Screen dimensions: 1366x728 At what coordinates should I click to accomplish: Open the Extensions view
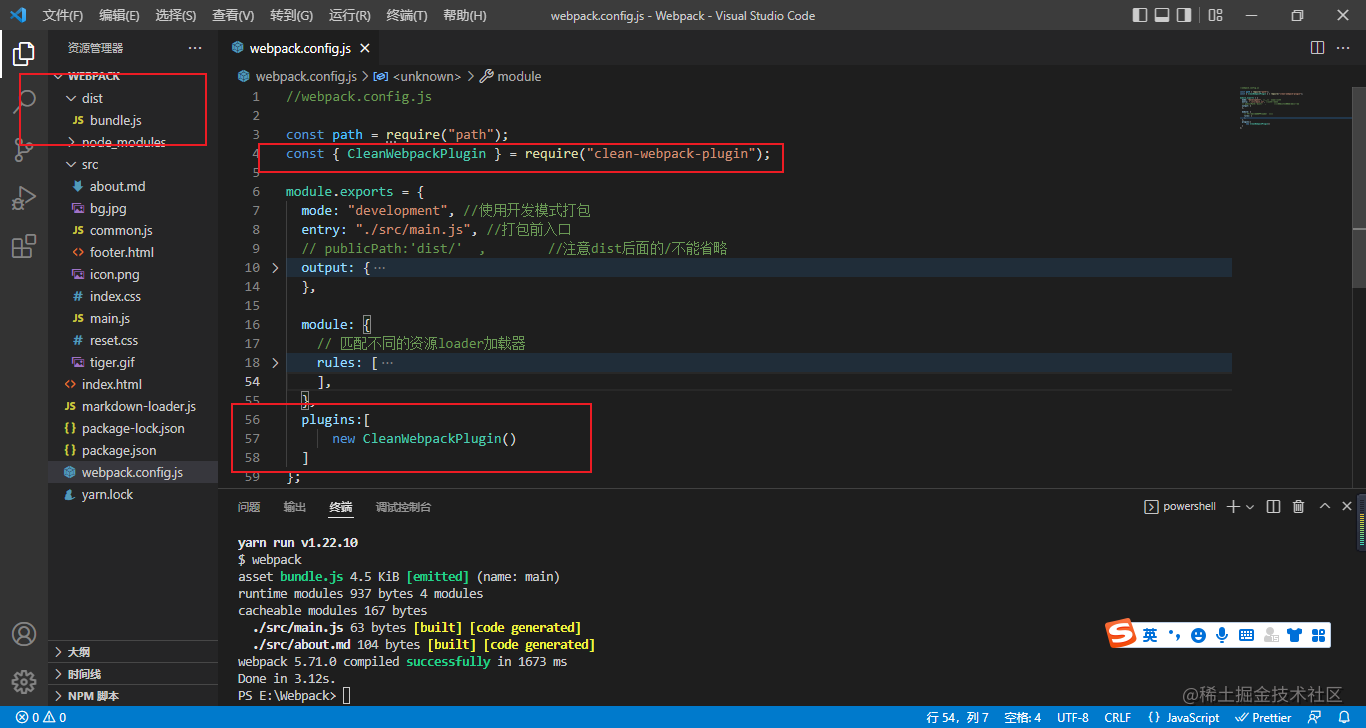pyautogui.click(x=24, y=247)
